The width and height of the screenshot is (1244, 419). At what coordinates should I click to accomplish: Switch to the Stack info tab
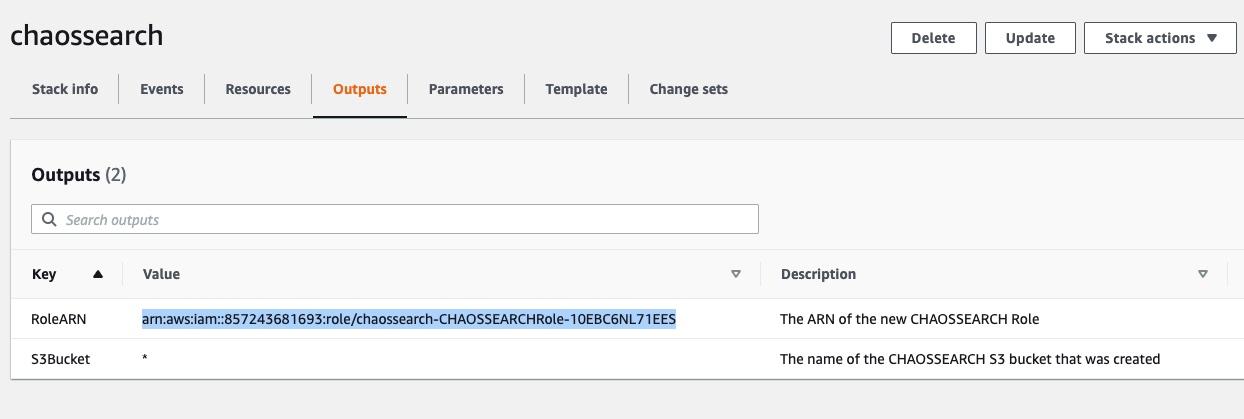point(65,89)
